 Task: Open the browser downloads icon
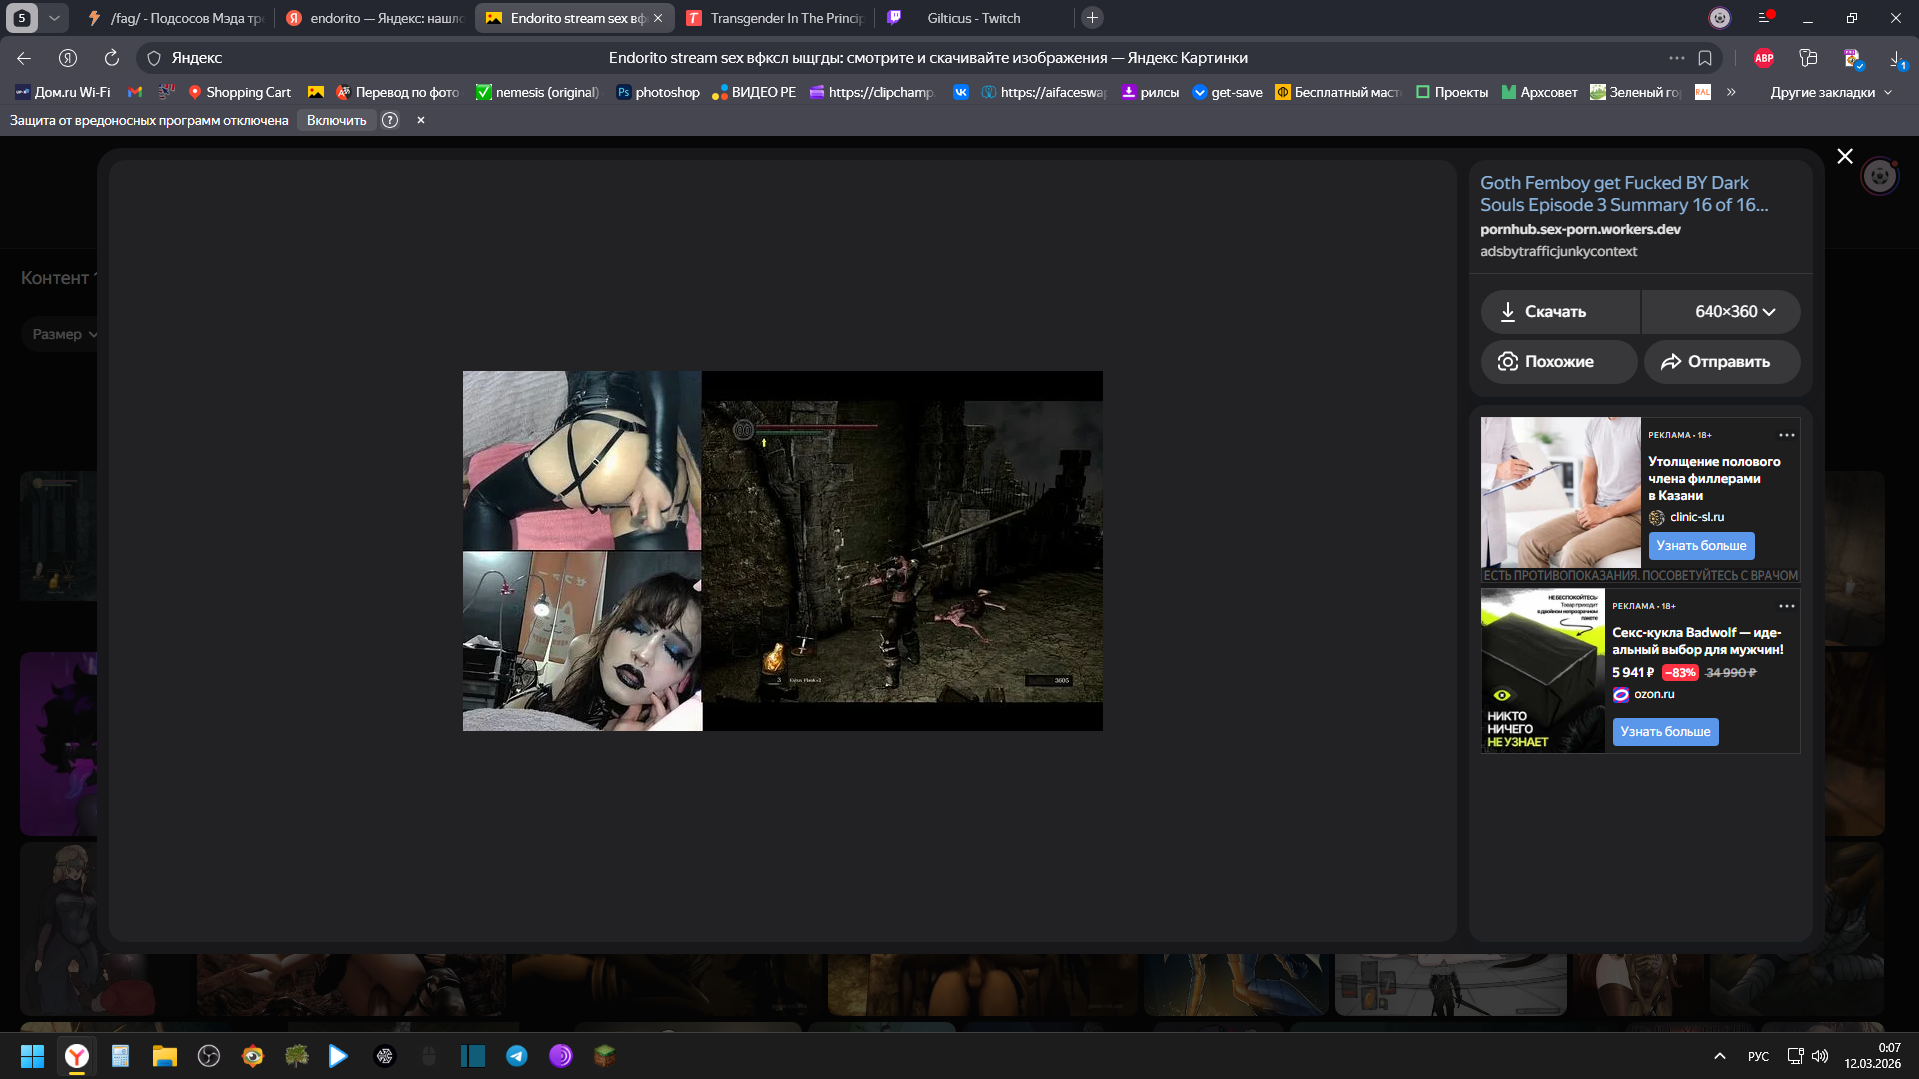[x=1897, y=59]
